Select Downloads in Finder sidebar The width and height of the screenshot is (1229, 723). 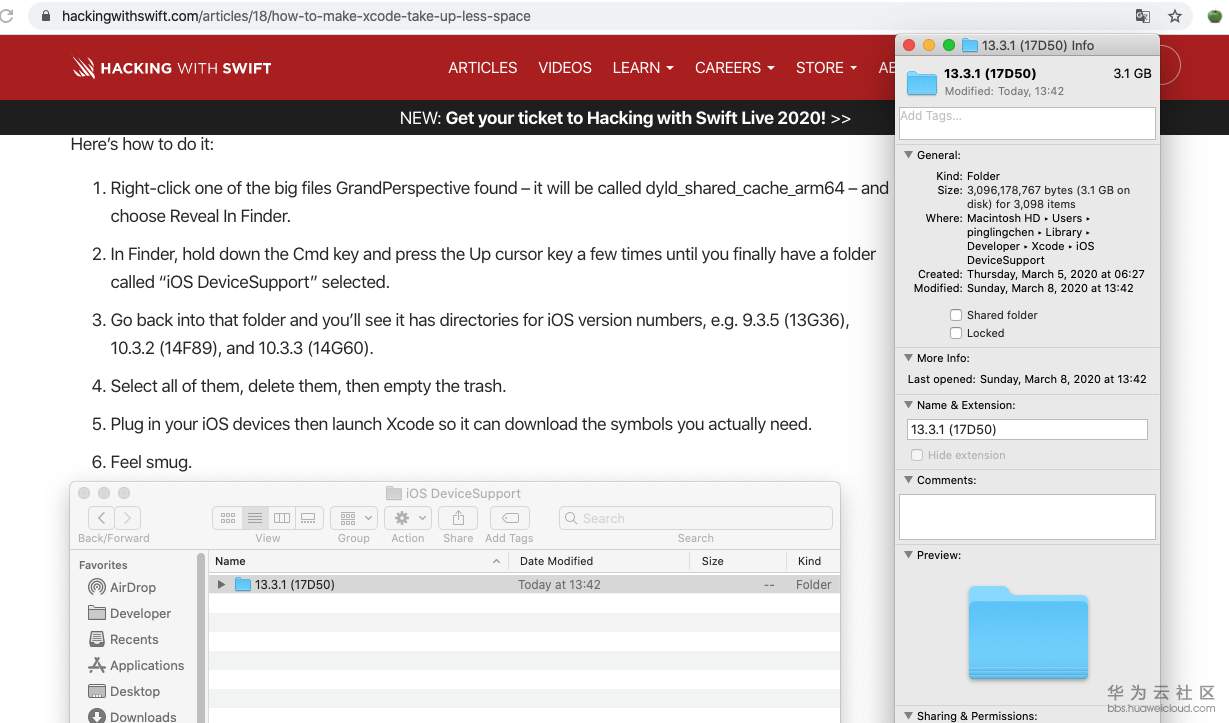(132, 716)
